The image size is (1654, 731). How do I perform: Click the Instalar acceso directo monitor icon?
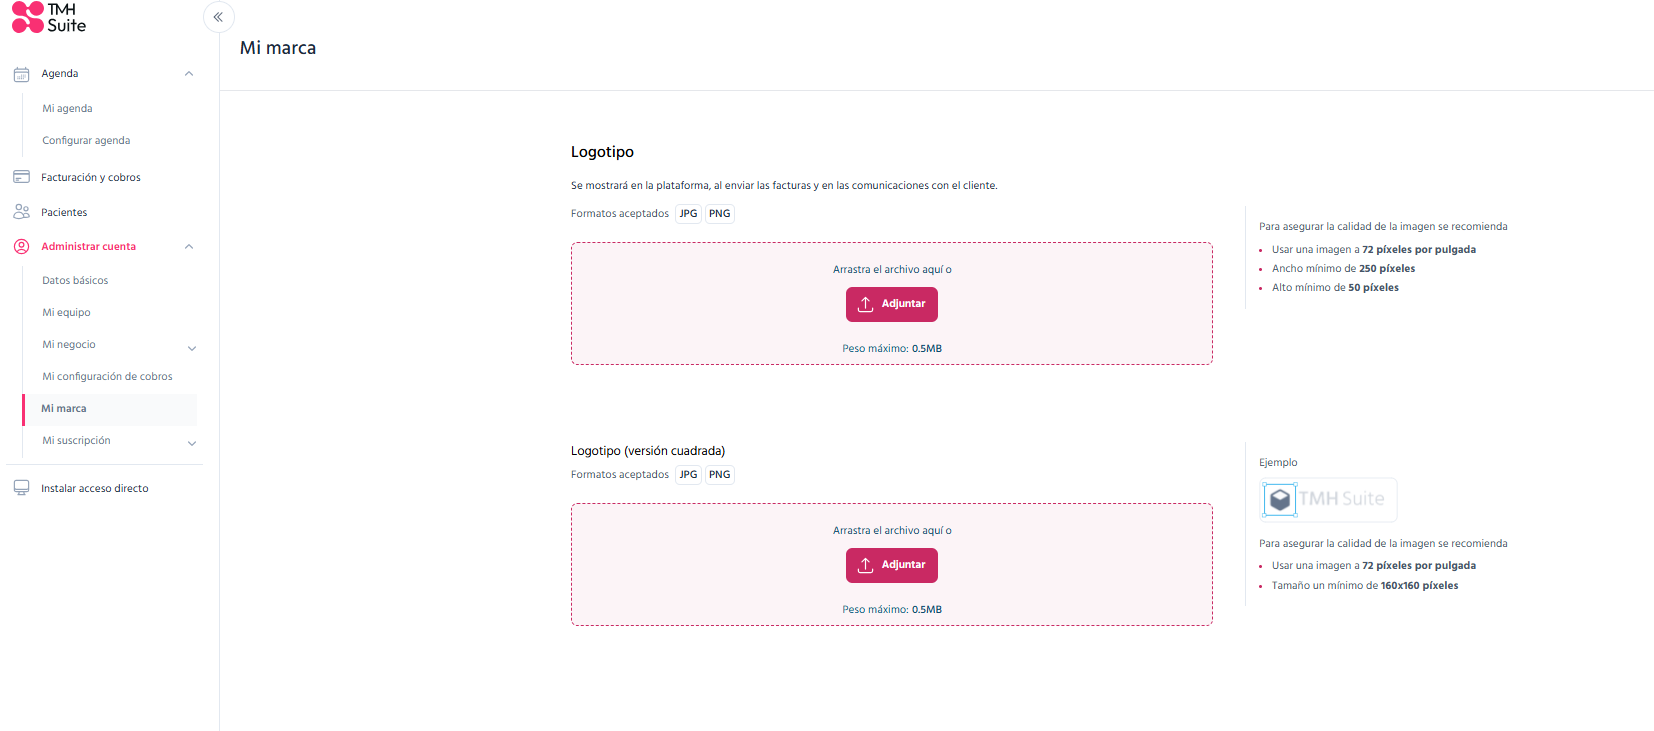(21, 488)
